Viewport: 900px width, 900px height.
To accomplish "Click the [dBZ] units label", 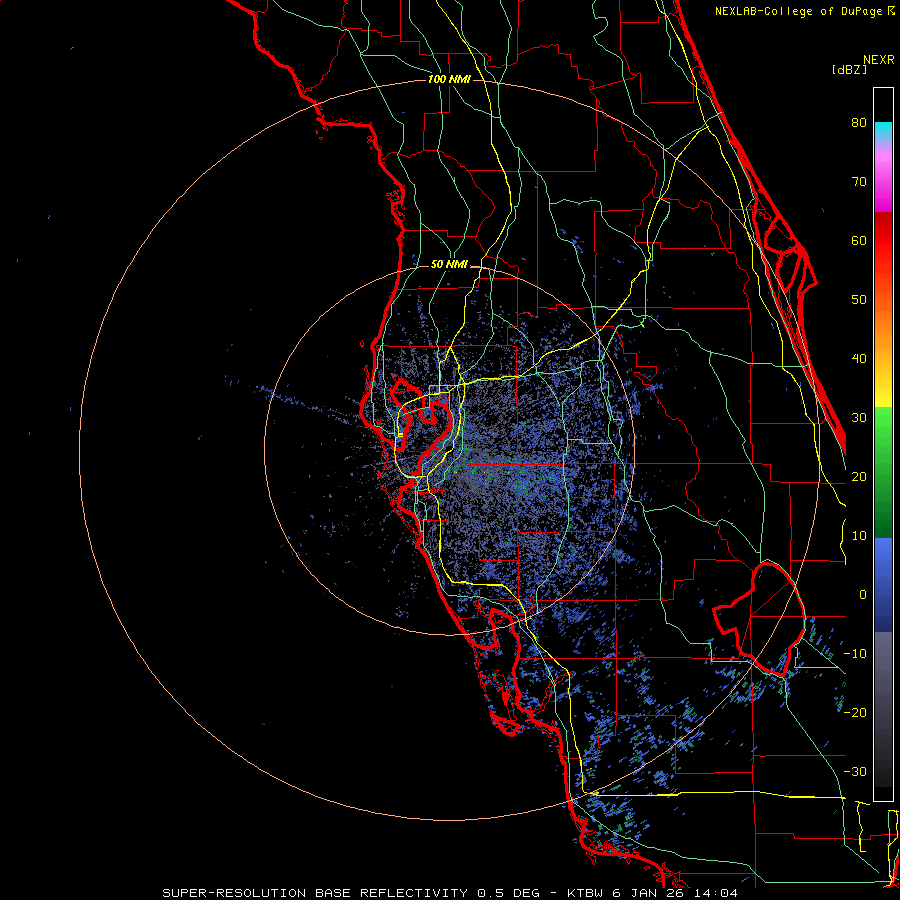I will (849, 69).
